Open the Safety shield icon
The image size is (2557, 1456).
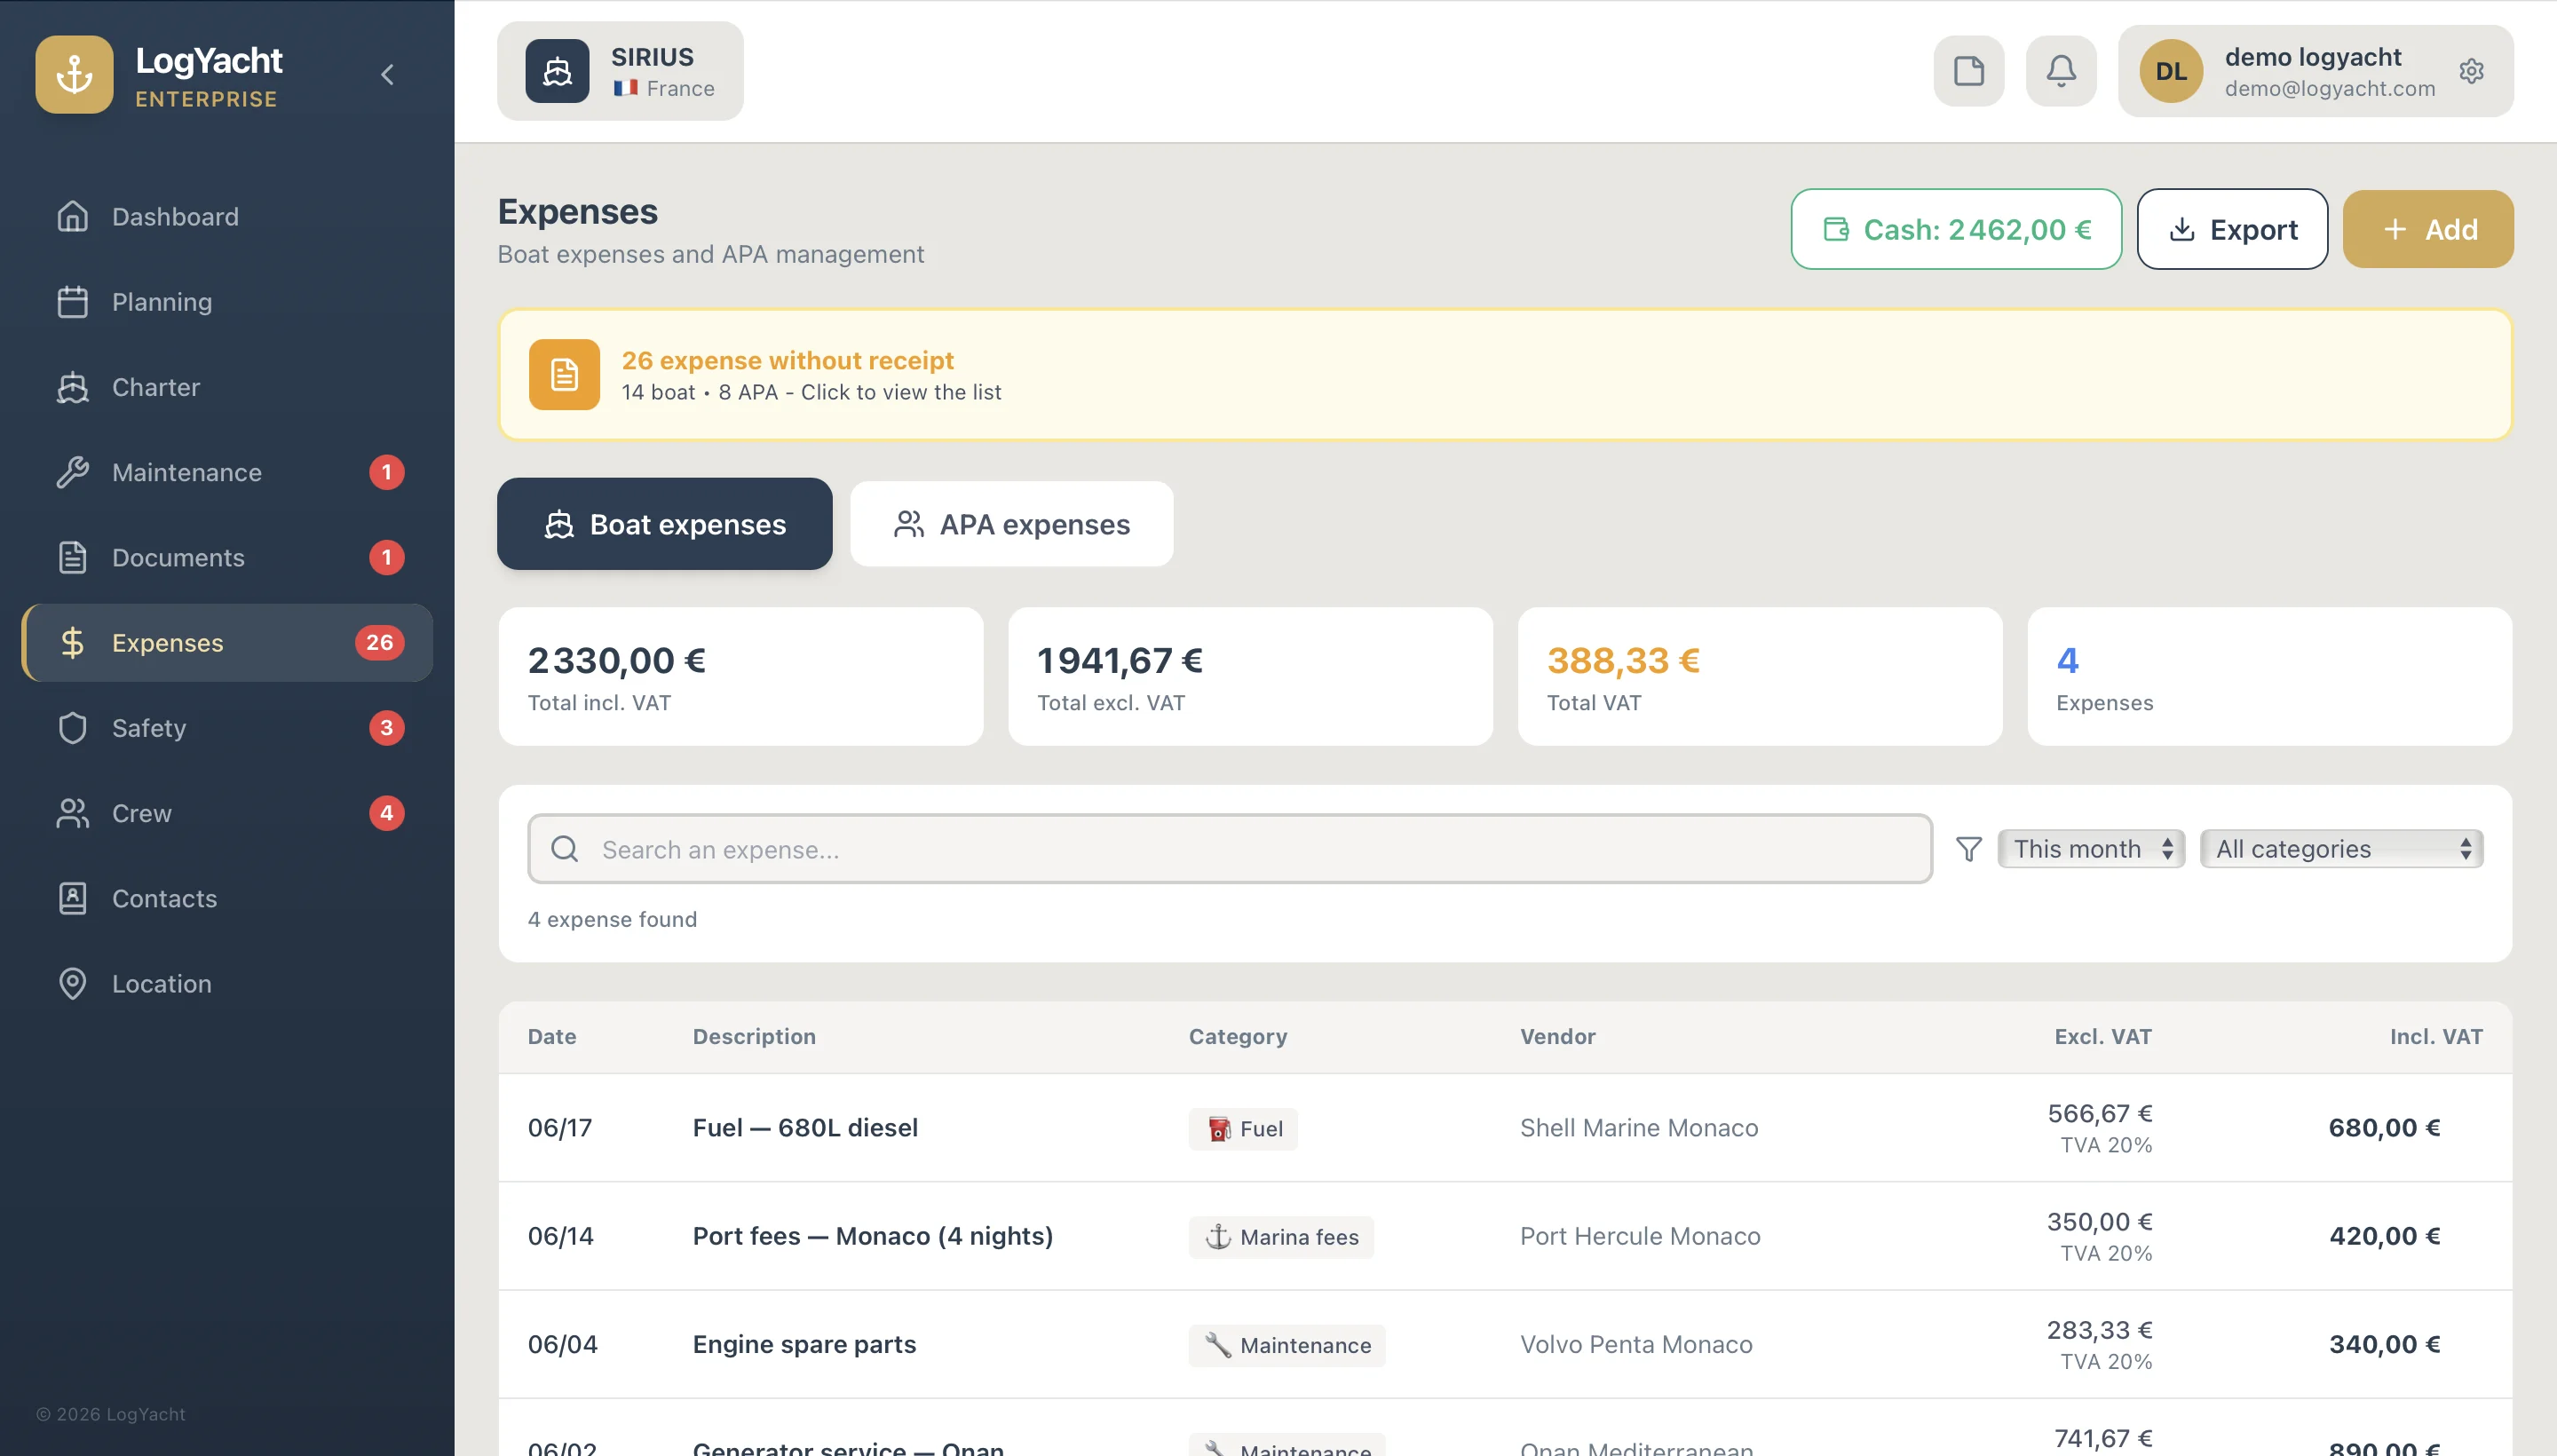coord(72,728)
